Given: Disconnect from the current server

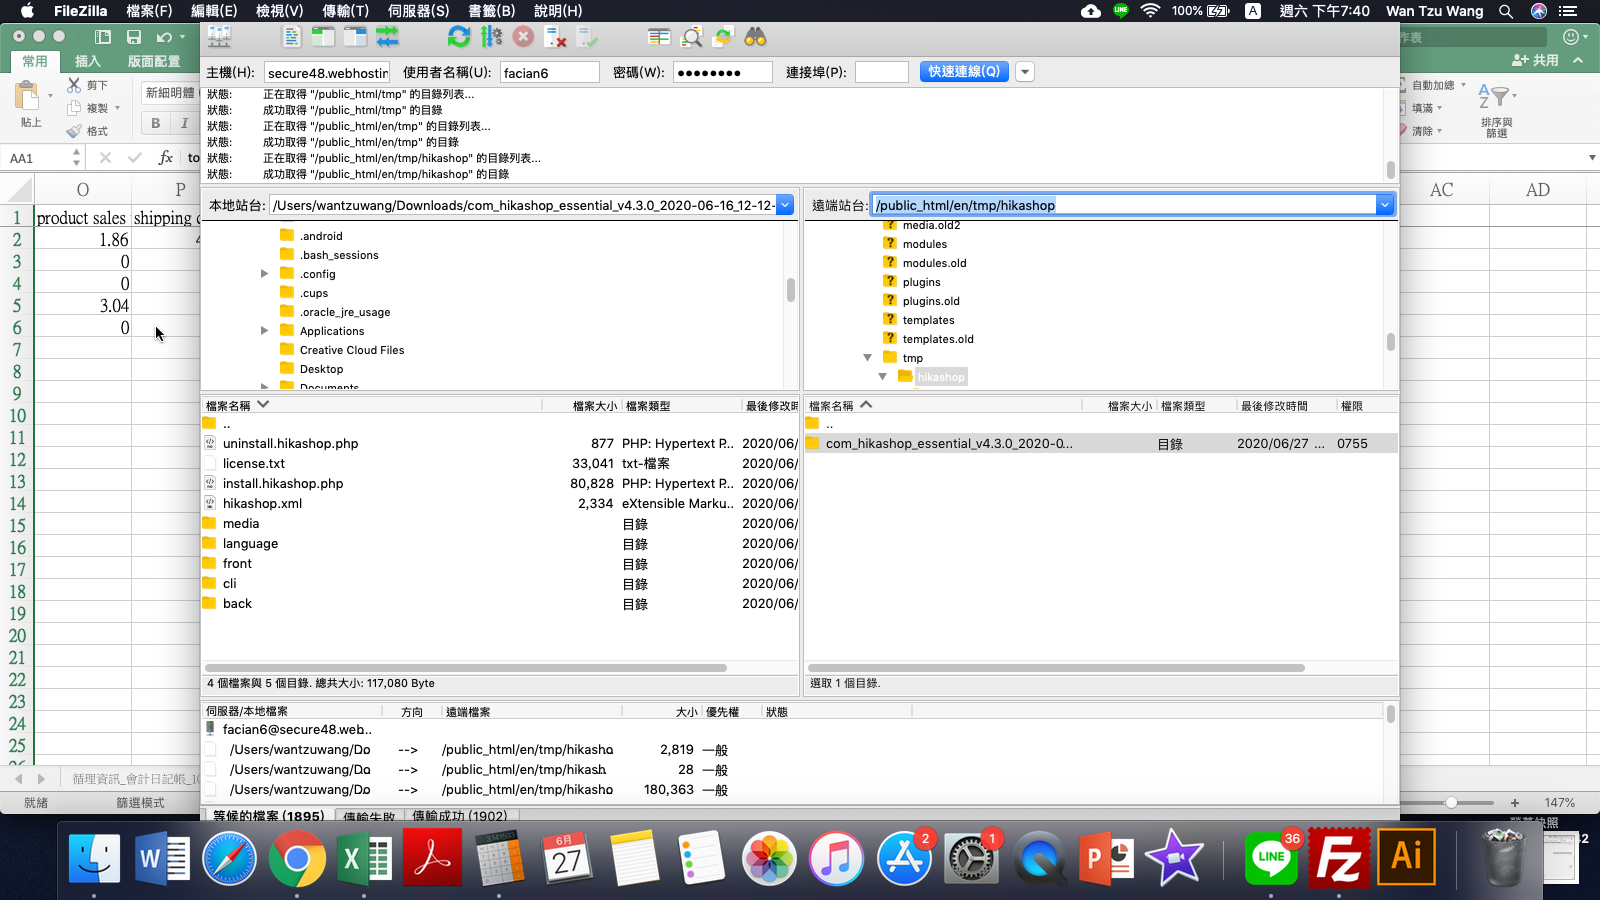Looking at the screenshot, I should coord(555,37).
